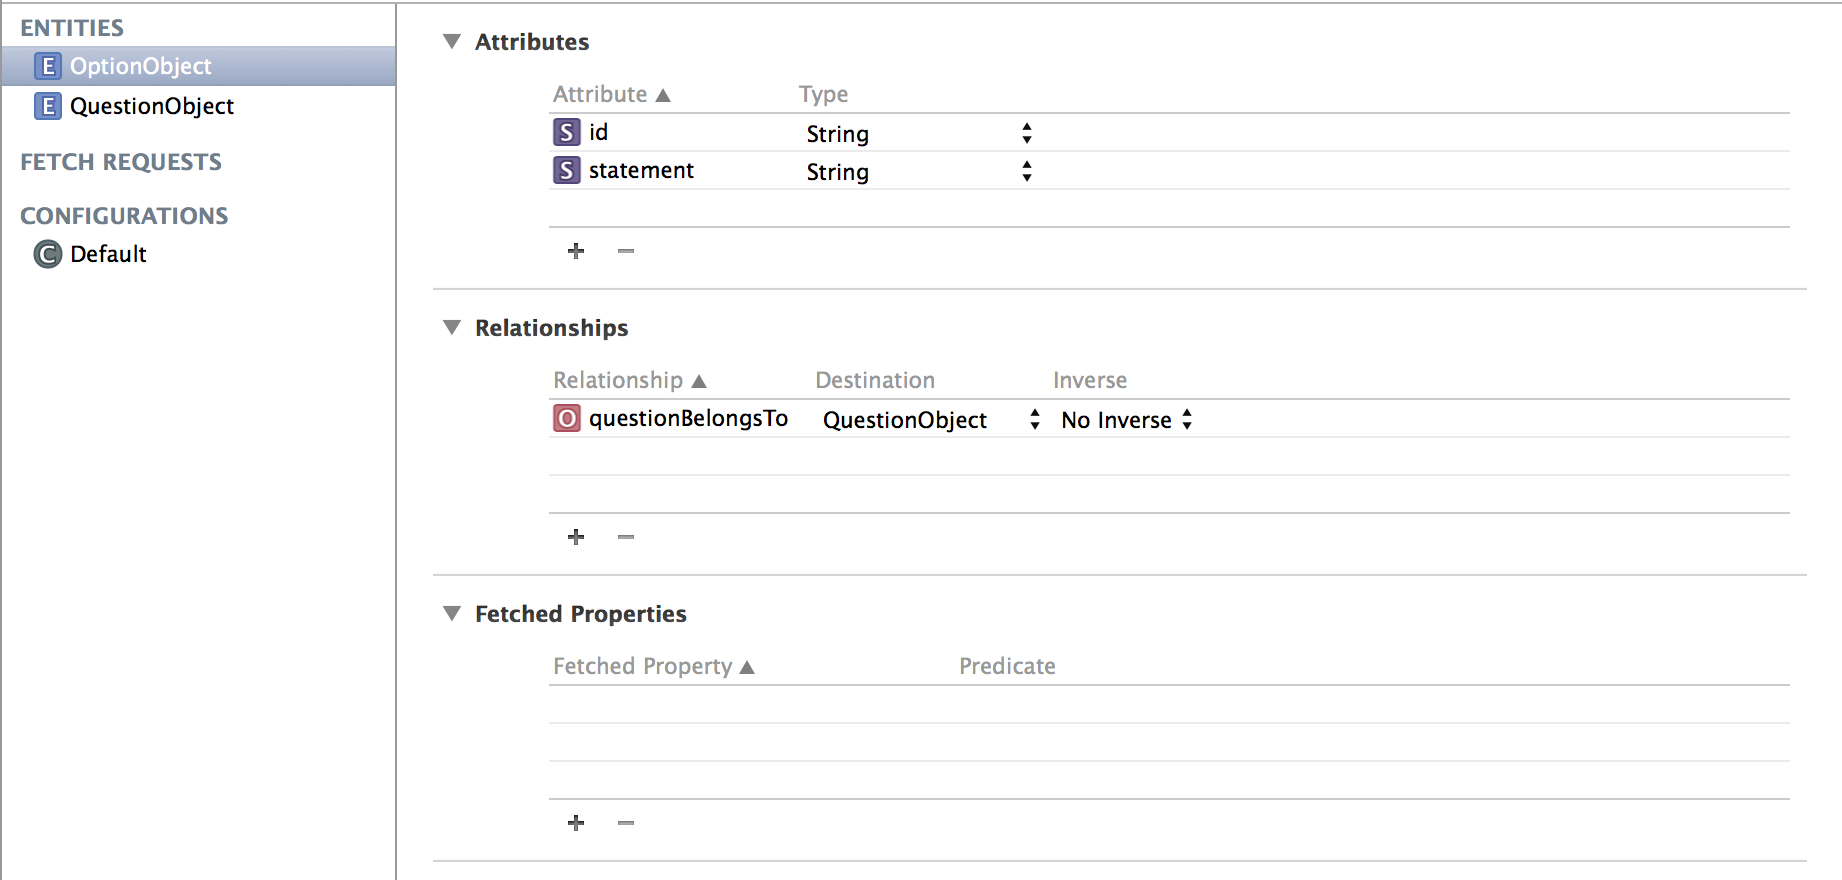1842x880 pixels.
Task: Collapse the Attributes section
Action: tap(452, 42)
